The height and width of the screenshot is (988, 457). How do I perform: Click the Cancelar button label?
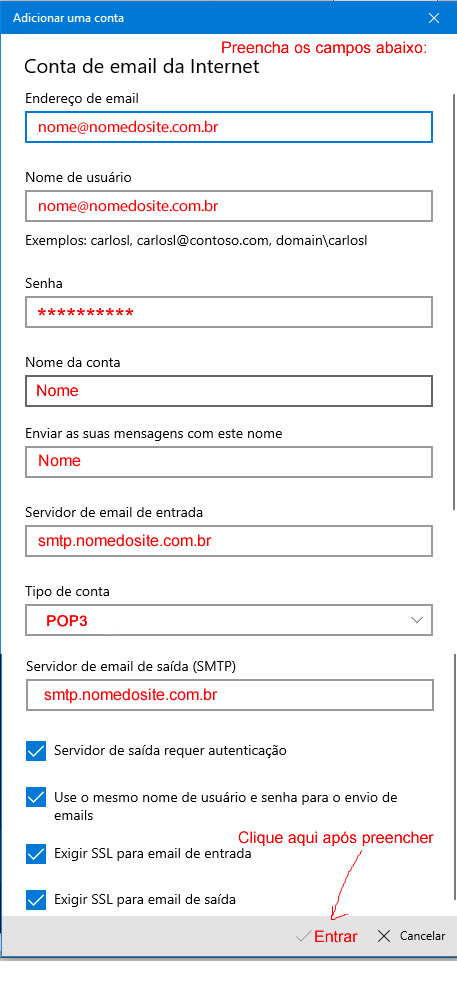pyautogui.click(x=422, y=936)
